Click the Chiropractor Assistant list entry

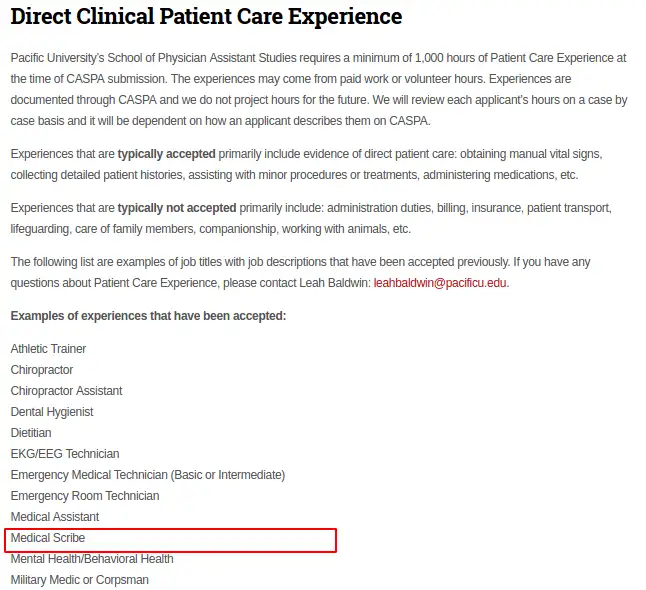(x=66, y=391)
